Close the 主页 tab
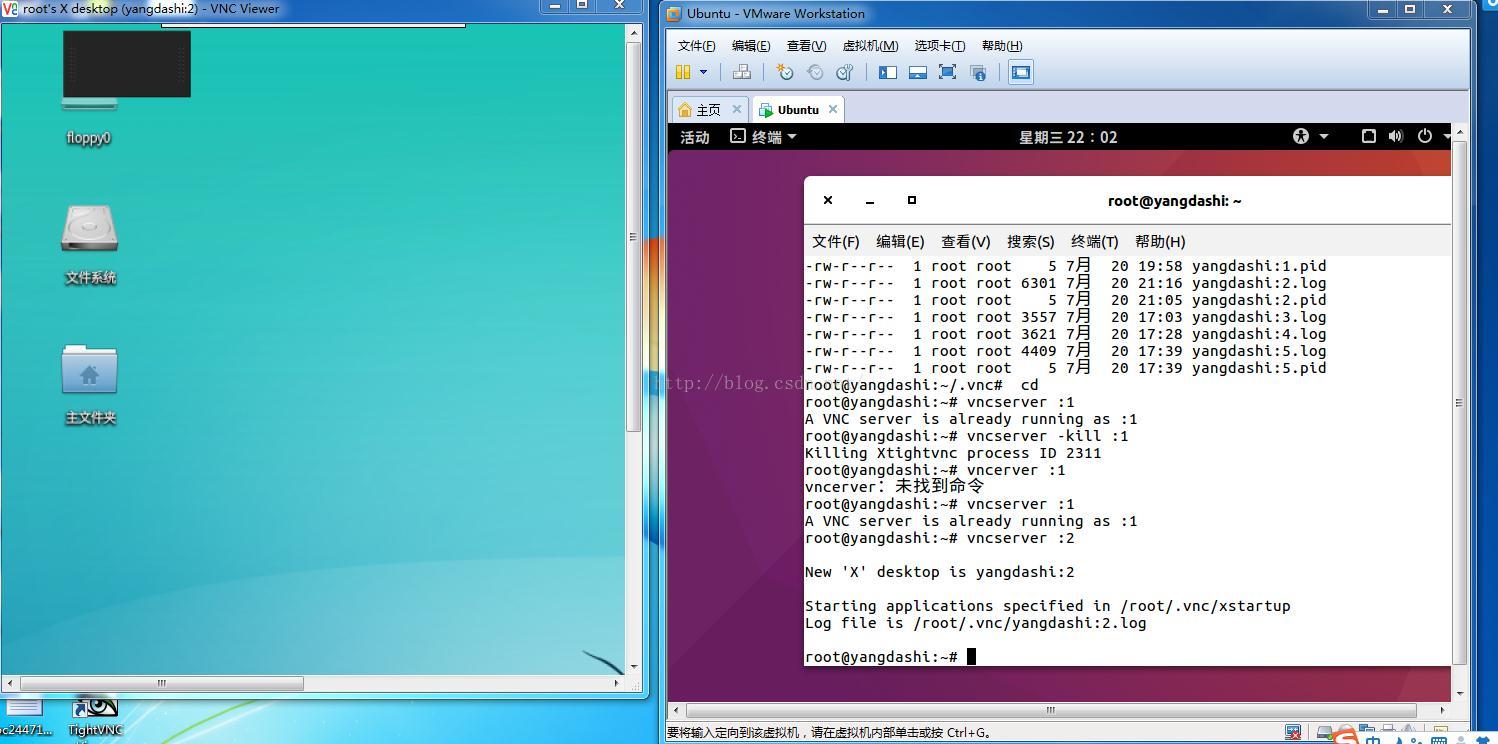The height and width of the screenshot is (744, 1498). coord(737,109)
